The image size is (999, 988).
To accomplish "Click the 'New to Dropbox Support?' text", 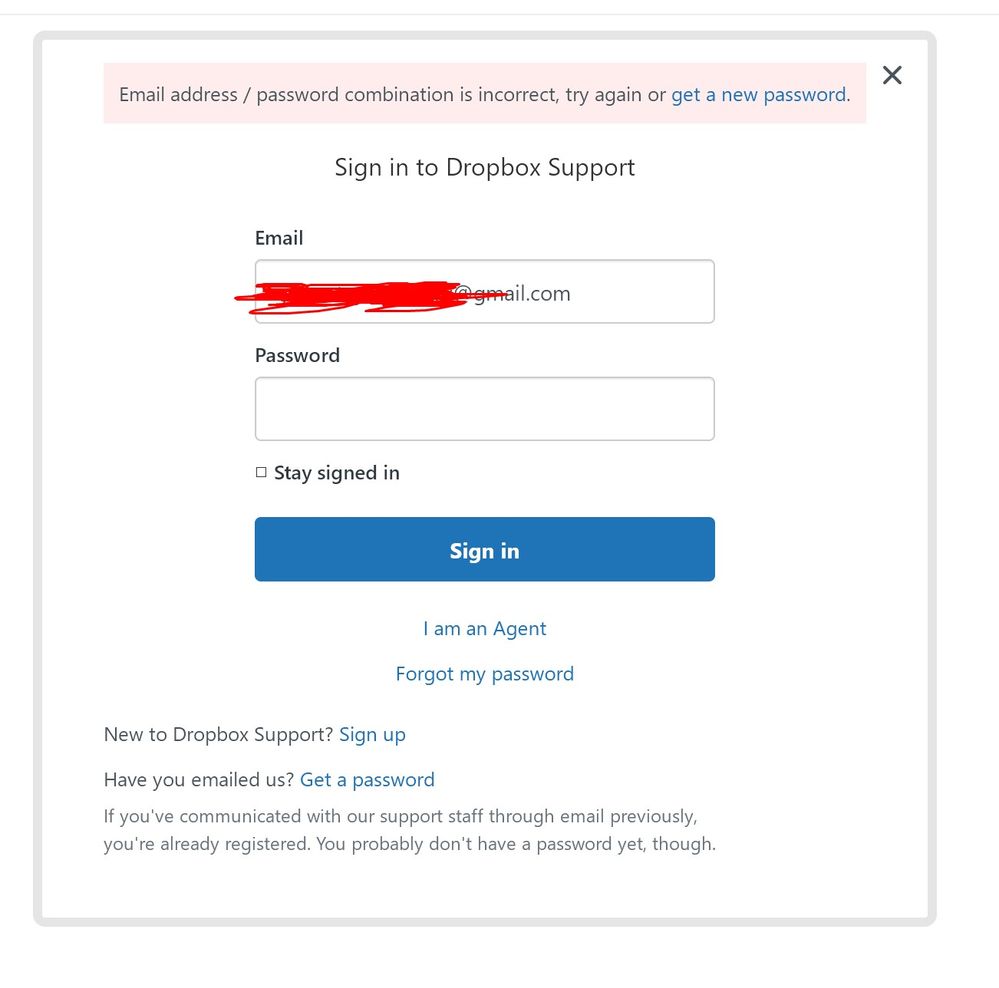I will [218, 735].
